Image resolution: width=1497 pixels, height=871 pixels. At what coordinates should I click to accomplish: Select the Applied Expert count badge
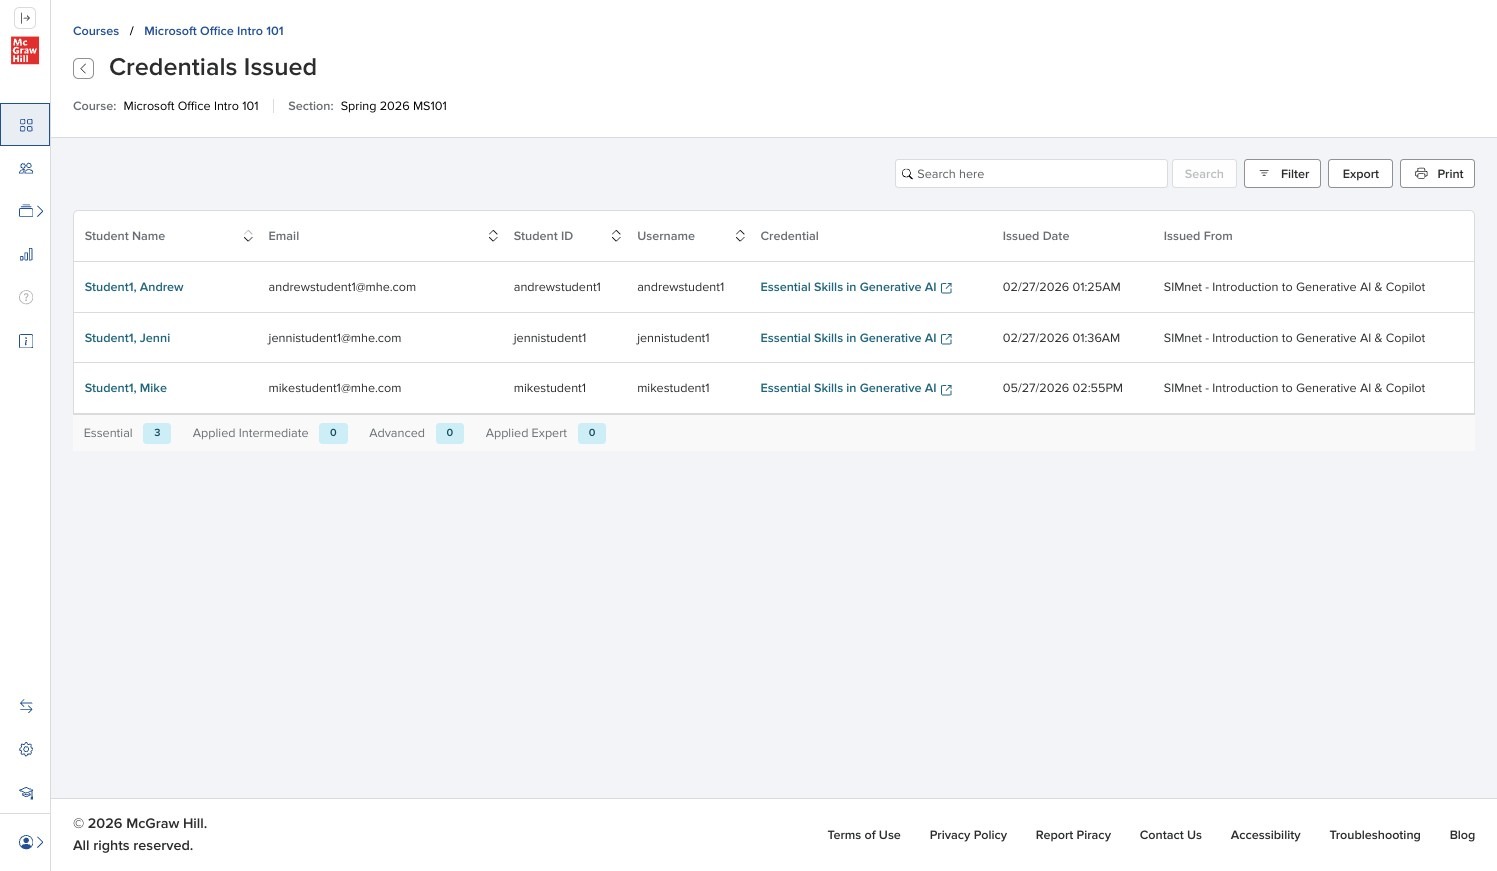point(592,433)
